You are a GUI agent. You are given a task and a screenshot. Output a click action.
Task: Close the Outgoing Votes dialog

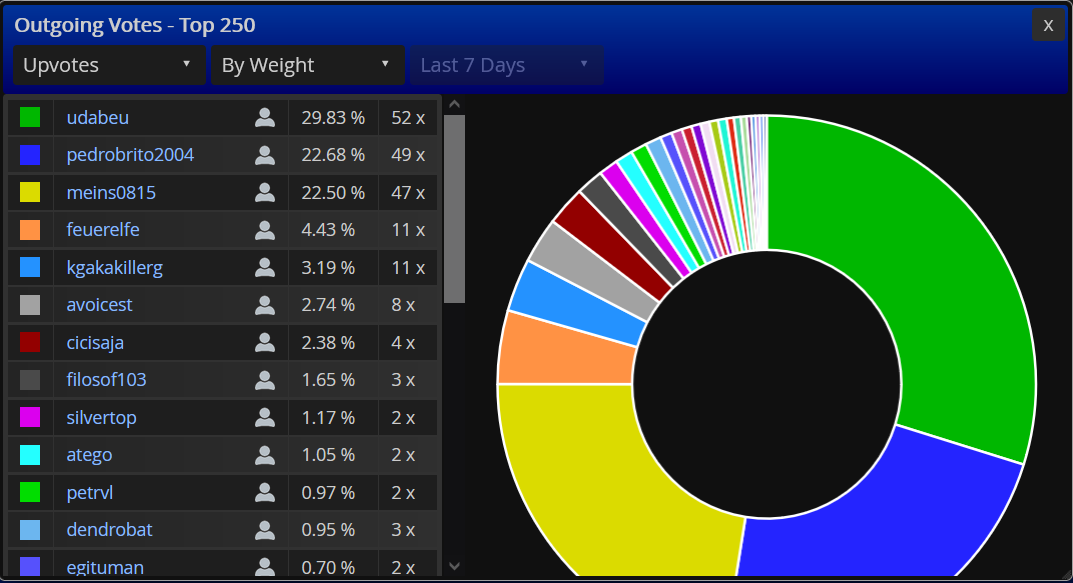[1048, 25]
